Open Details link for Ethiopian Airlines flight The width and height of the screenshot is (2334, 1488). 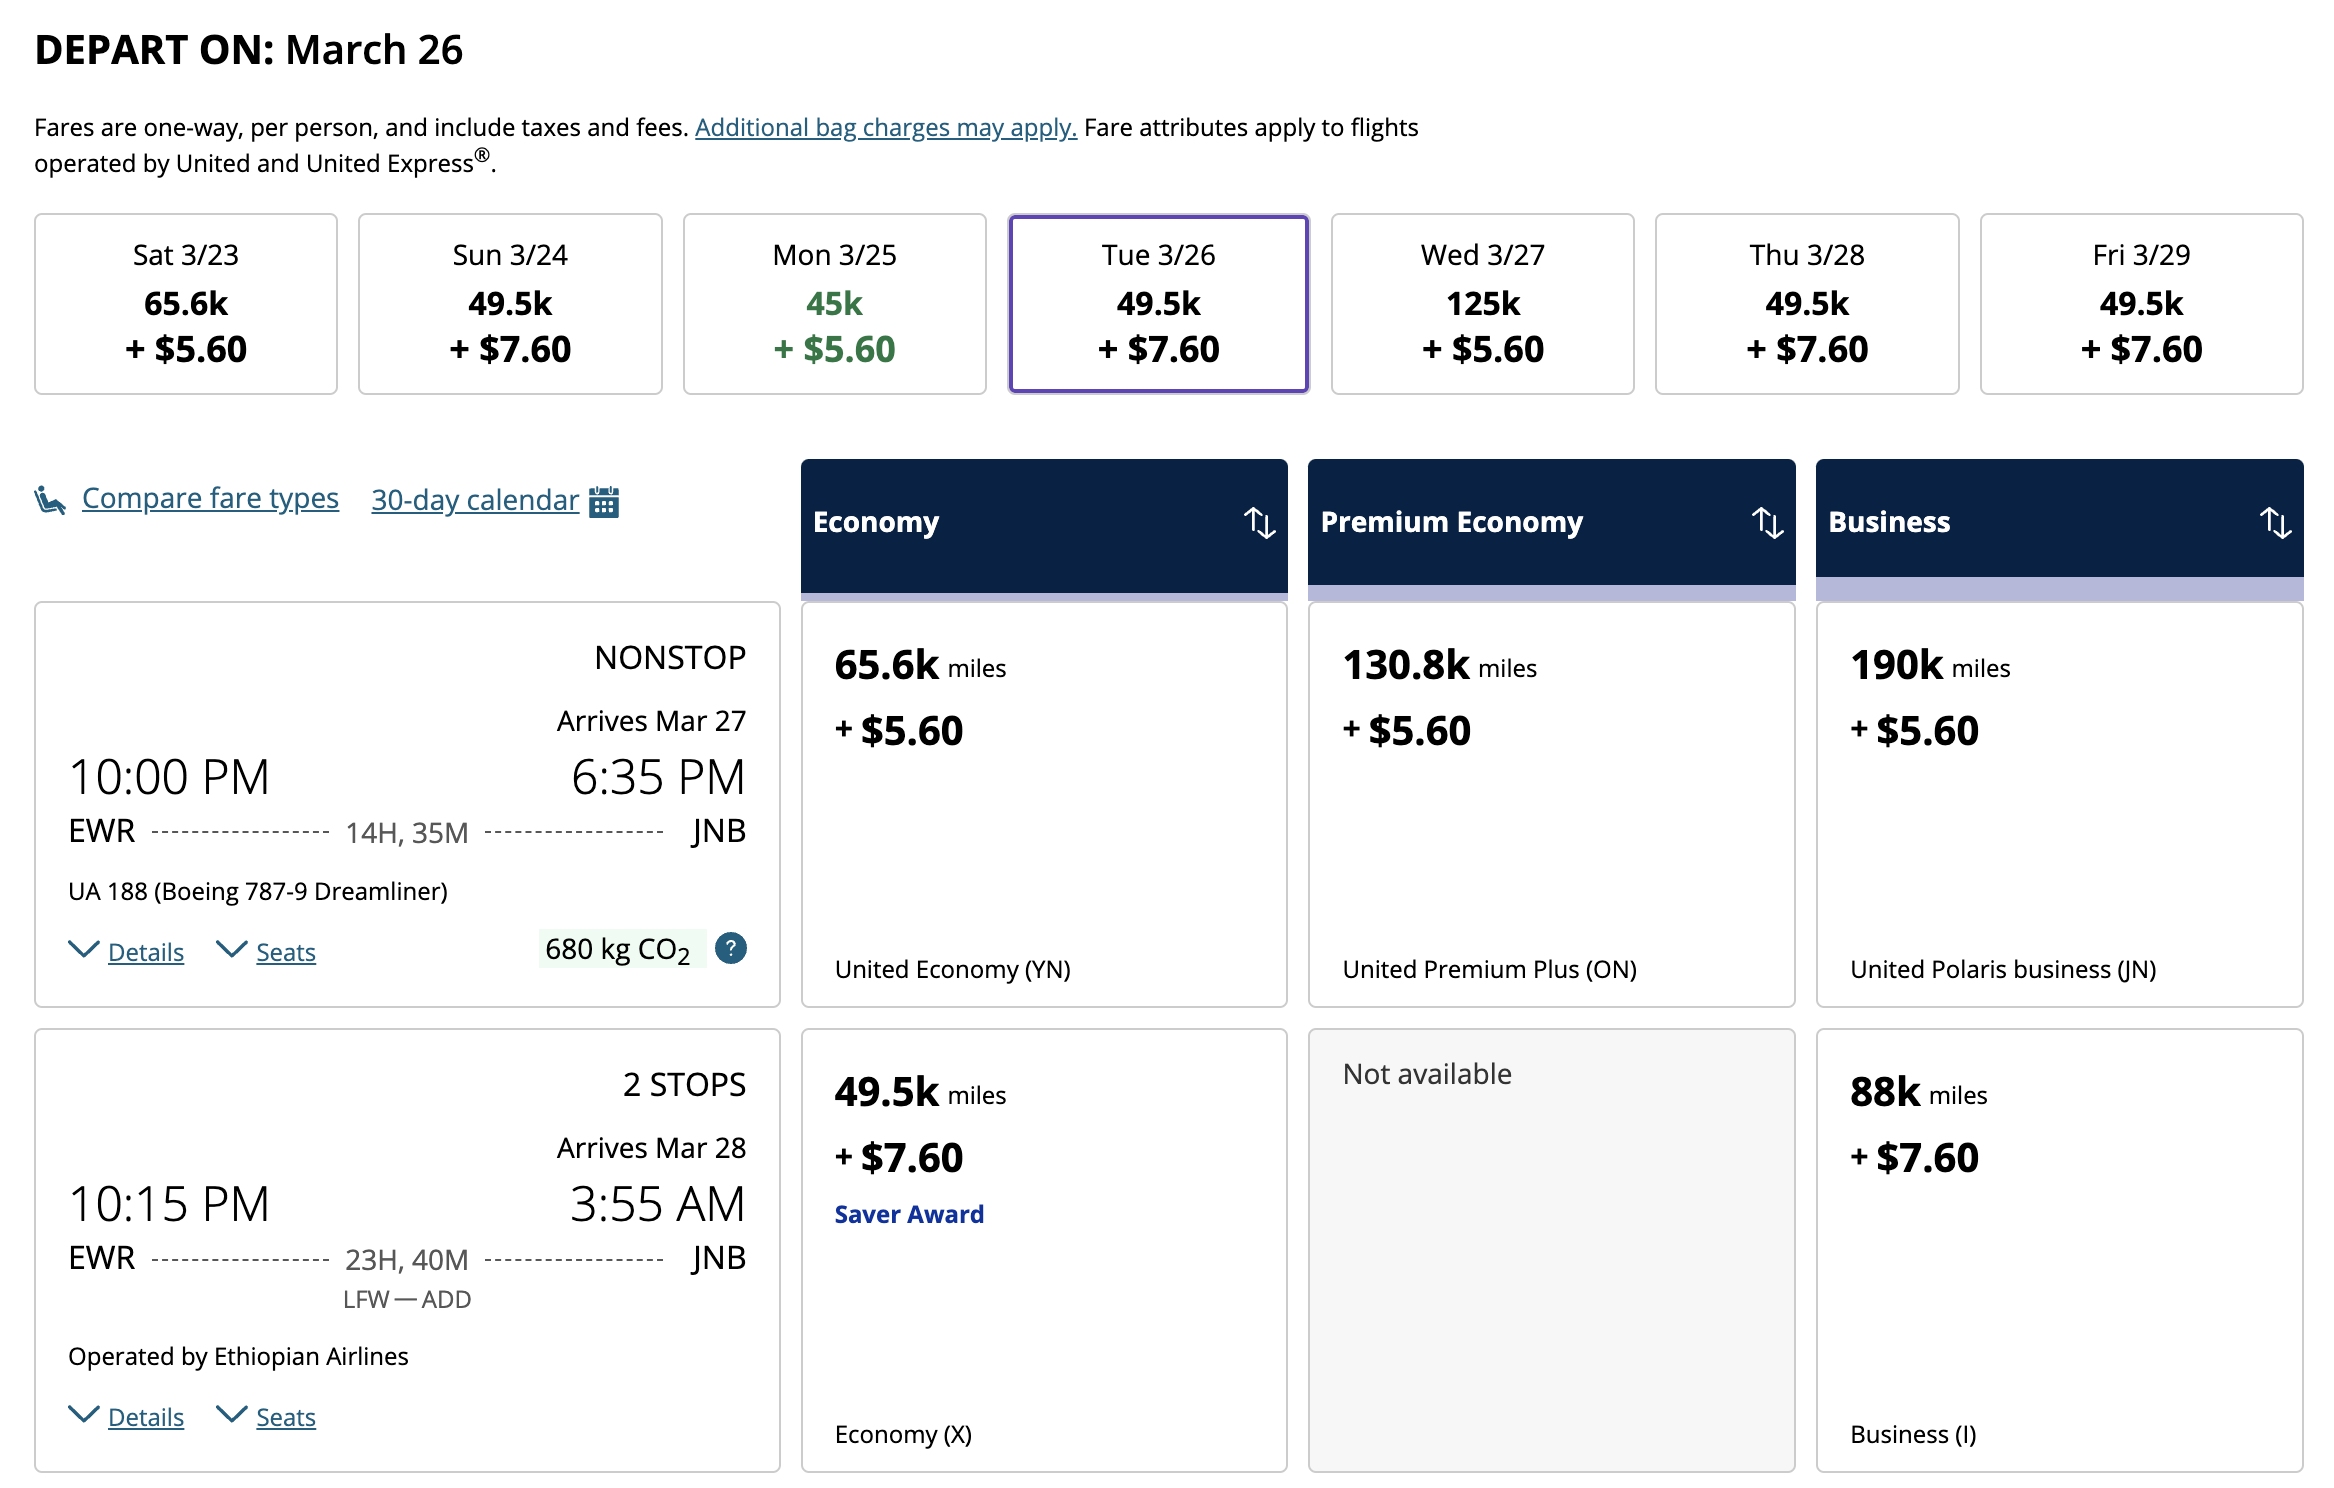tap(146, 1417)
